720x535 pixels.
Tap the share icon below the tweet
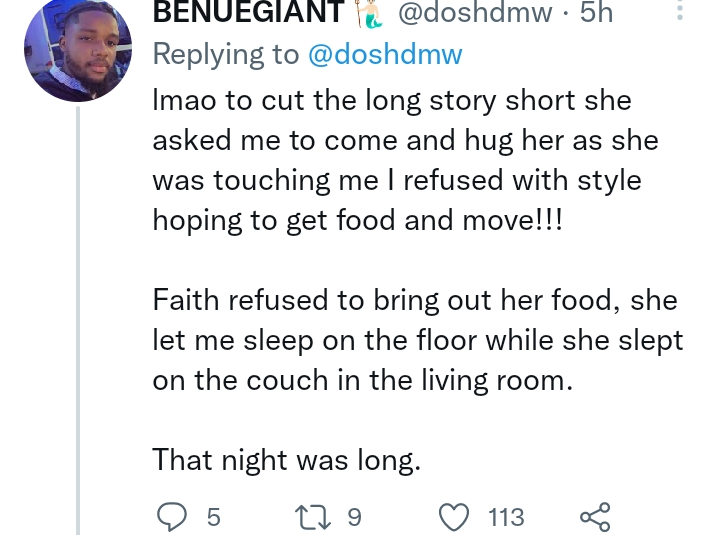pos(596,517)
